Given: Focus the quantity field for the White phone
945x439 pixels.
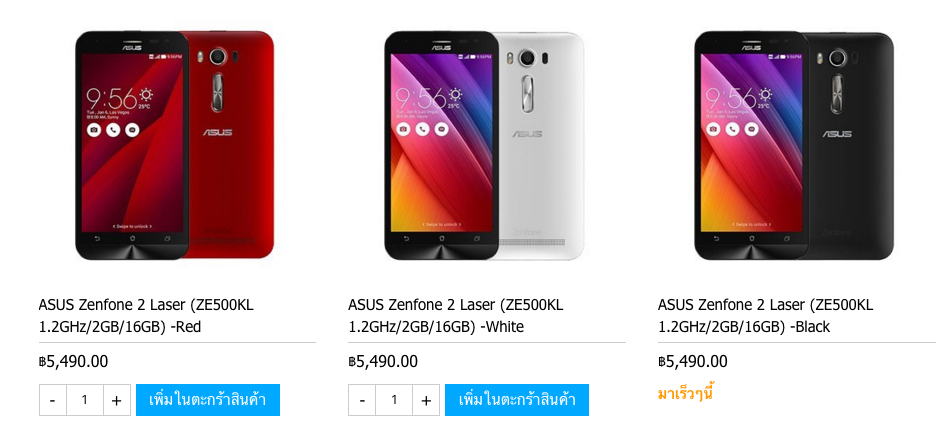Looking at the screenshot, I should point(394,400).
